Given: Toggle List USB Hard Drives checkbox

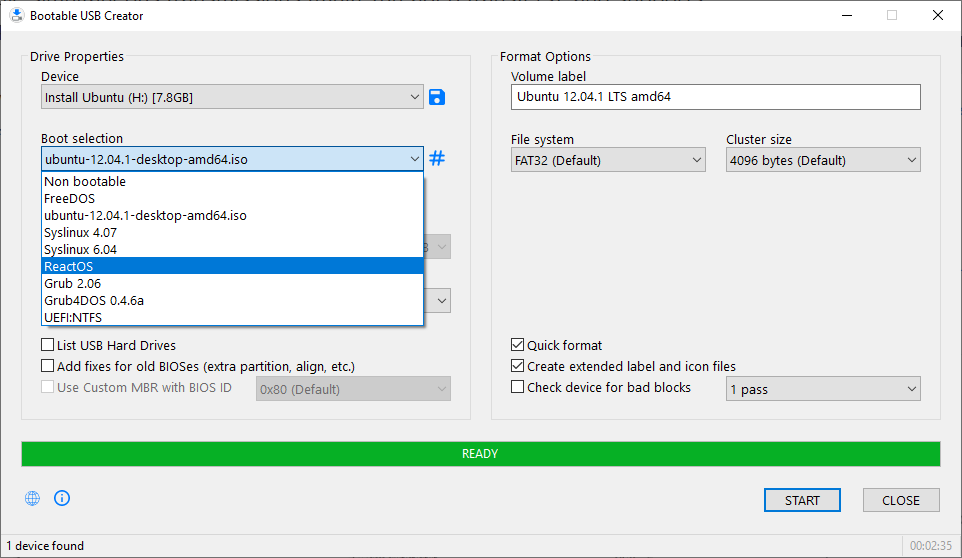Looking at the screenshot, I should (48, 345).
